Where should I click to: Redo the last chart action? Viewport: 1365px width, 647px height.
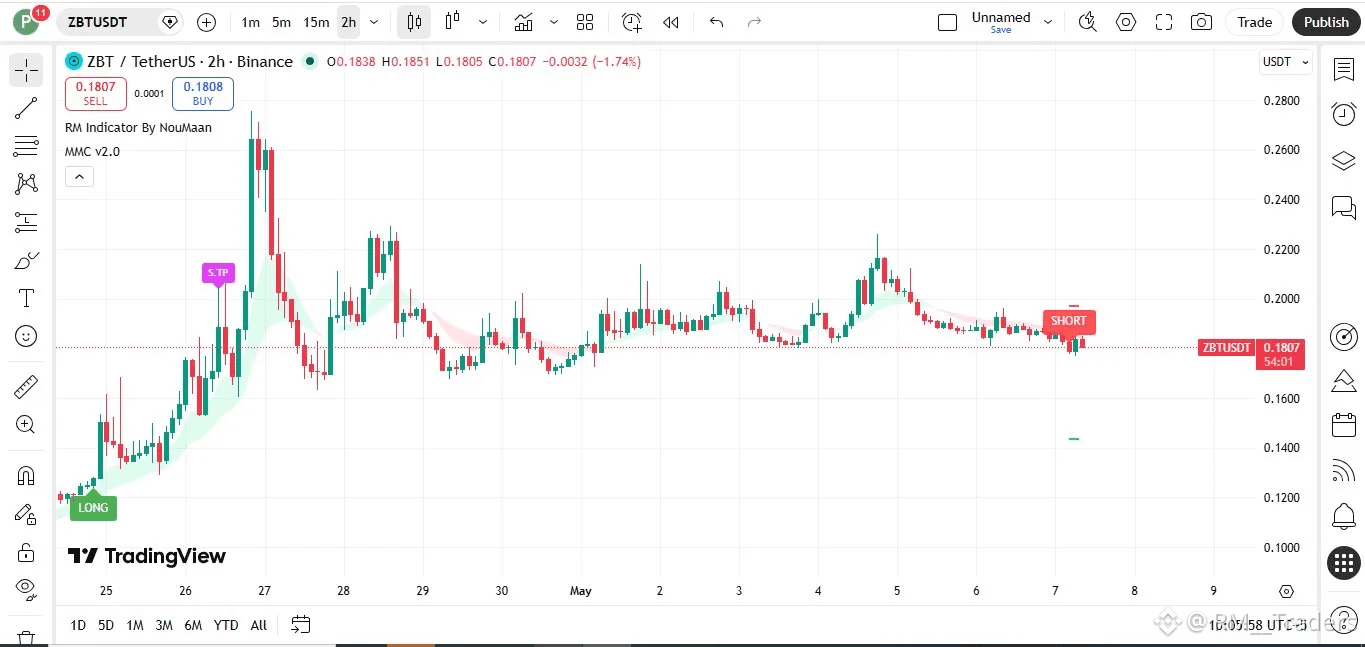point(755,22)
